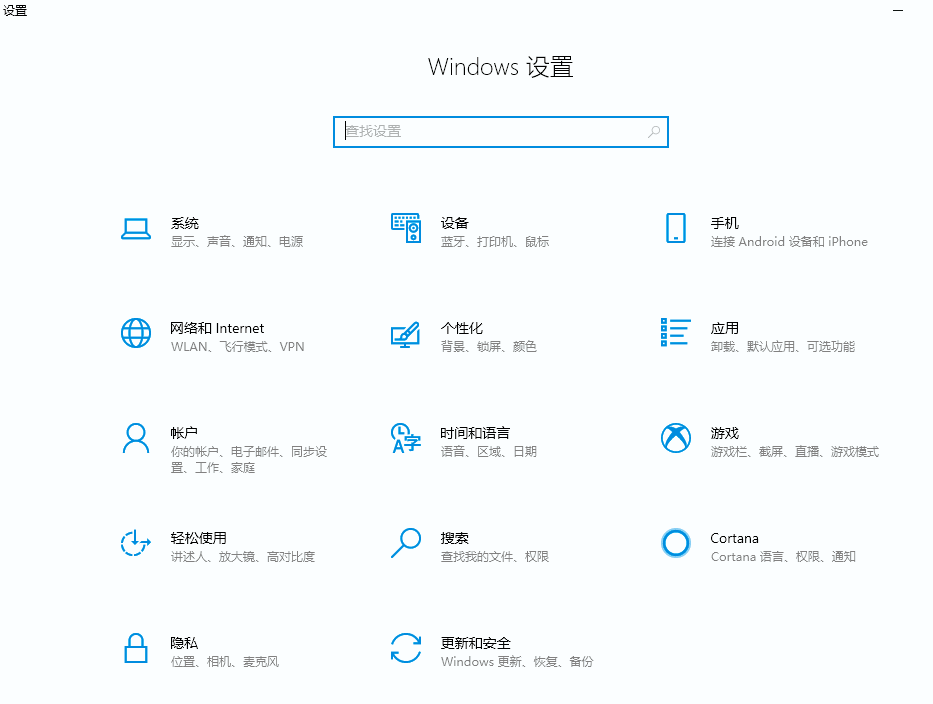Click the 搜索 magnifying glass icon
This screenshot has width=933, height=704.
(406, 543)
